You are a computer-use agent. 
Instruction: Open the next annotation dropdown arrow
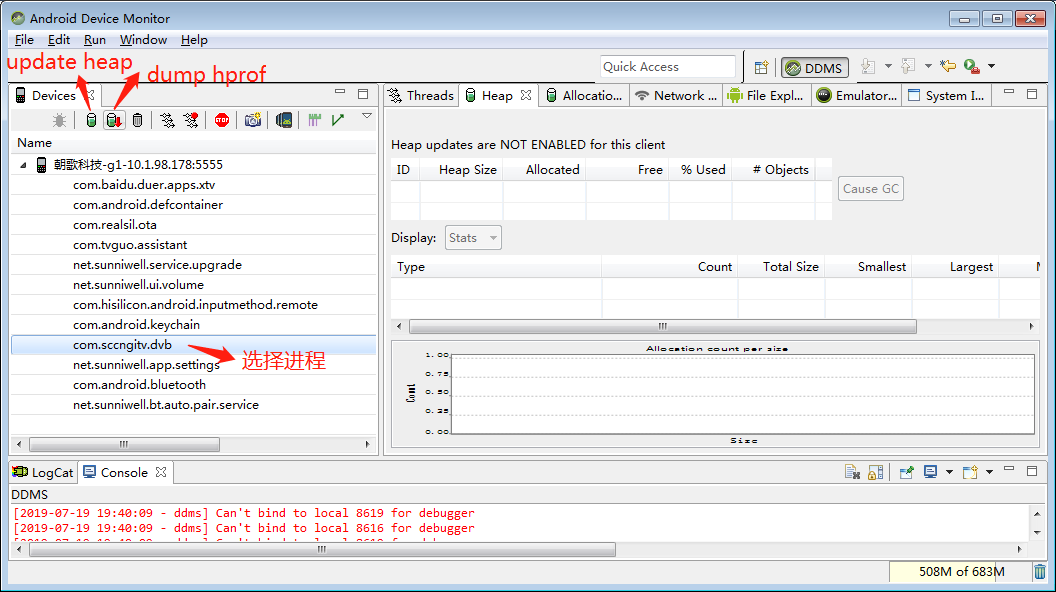(x=888, y=66)
